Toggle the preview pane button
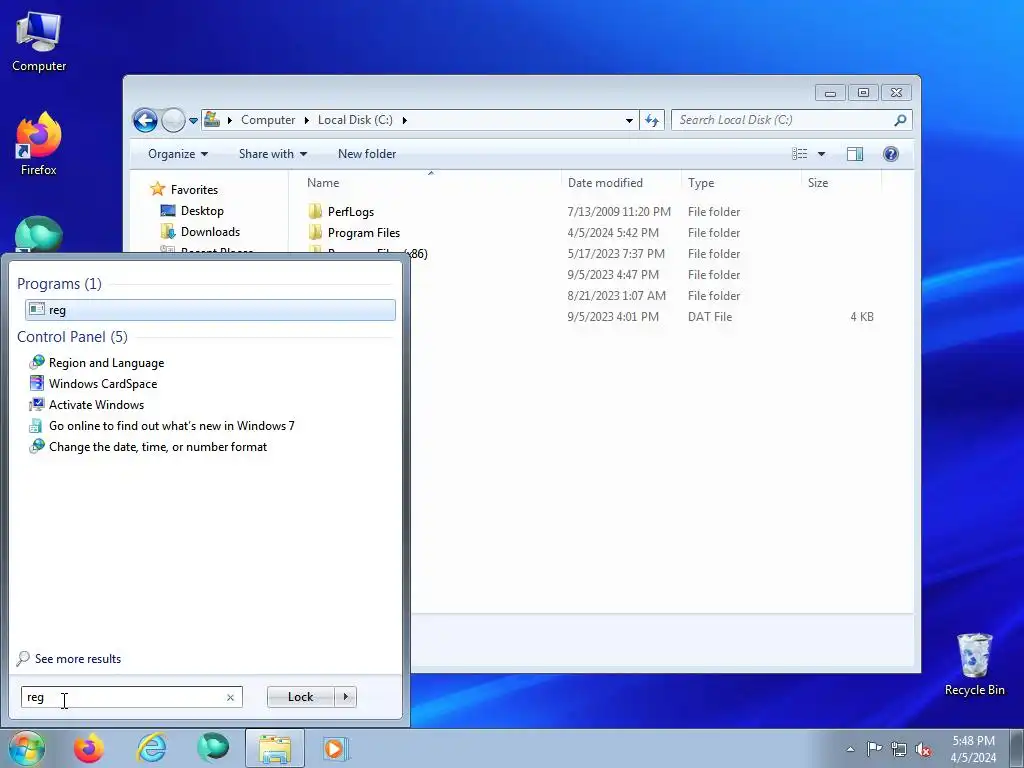The width and height of the screenshot is (1024, 768). [854, 153]
